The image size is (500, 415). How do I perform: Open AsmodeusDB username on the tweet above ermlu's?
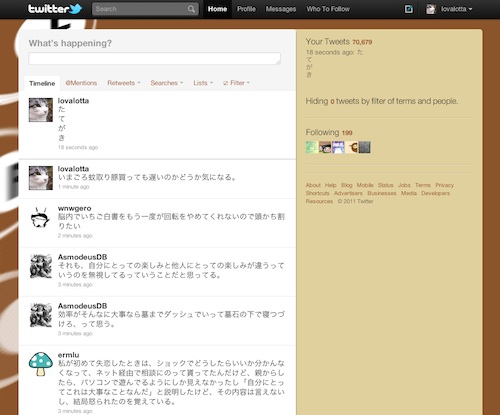coord(82,306)
